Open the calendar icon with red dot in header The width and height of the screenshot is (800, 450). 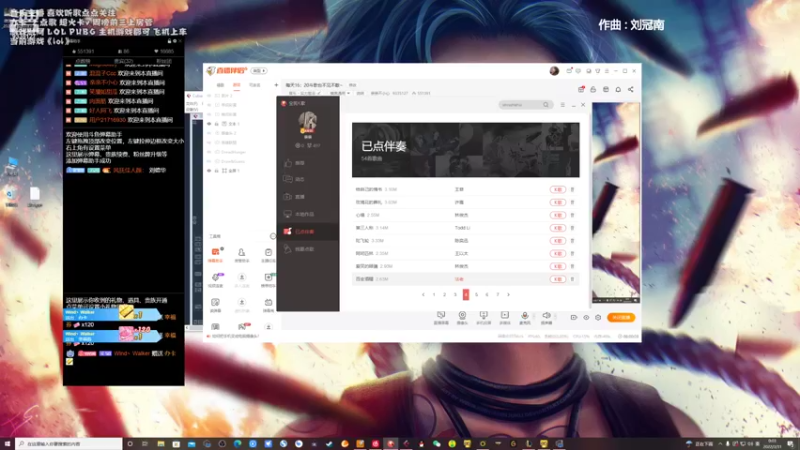coord(581,89)
